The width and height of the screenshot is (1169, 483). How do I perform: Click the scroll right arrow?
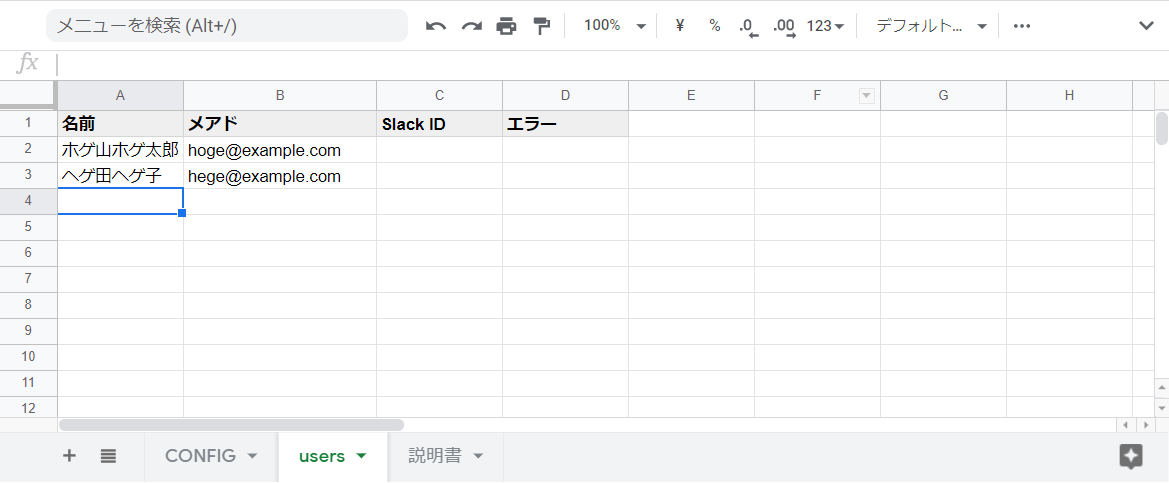1146,425
